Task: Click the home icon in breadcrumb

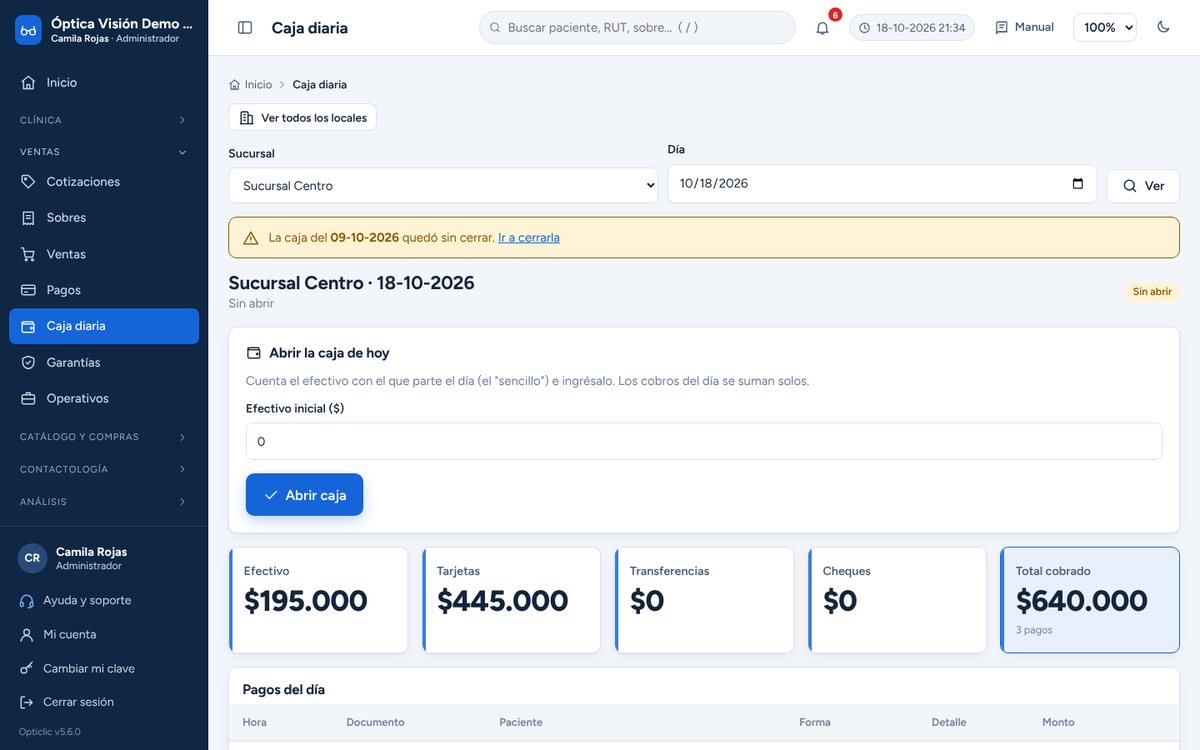Action: click(234, 85)
